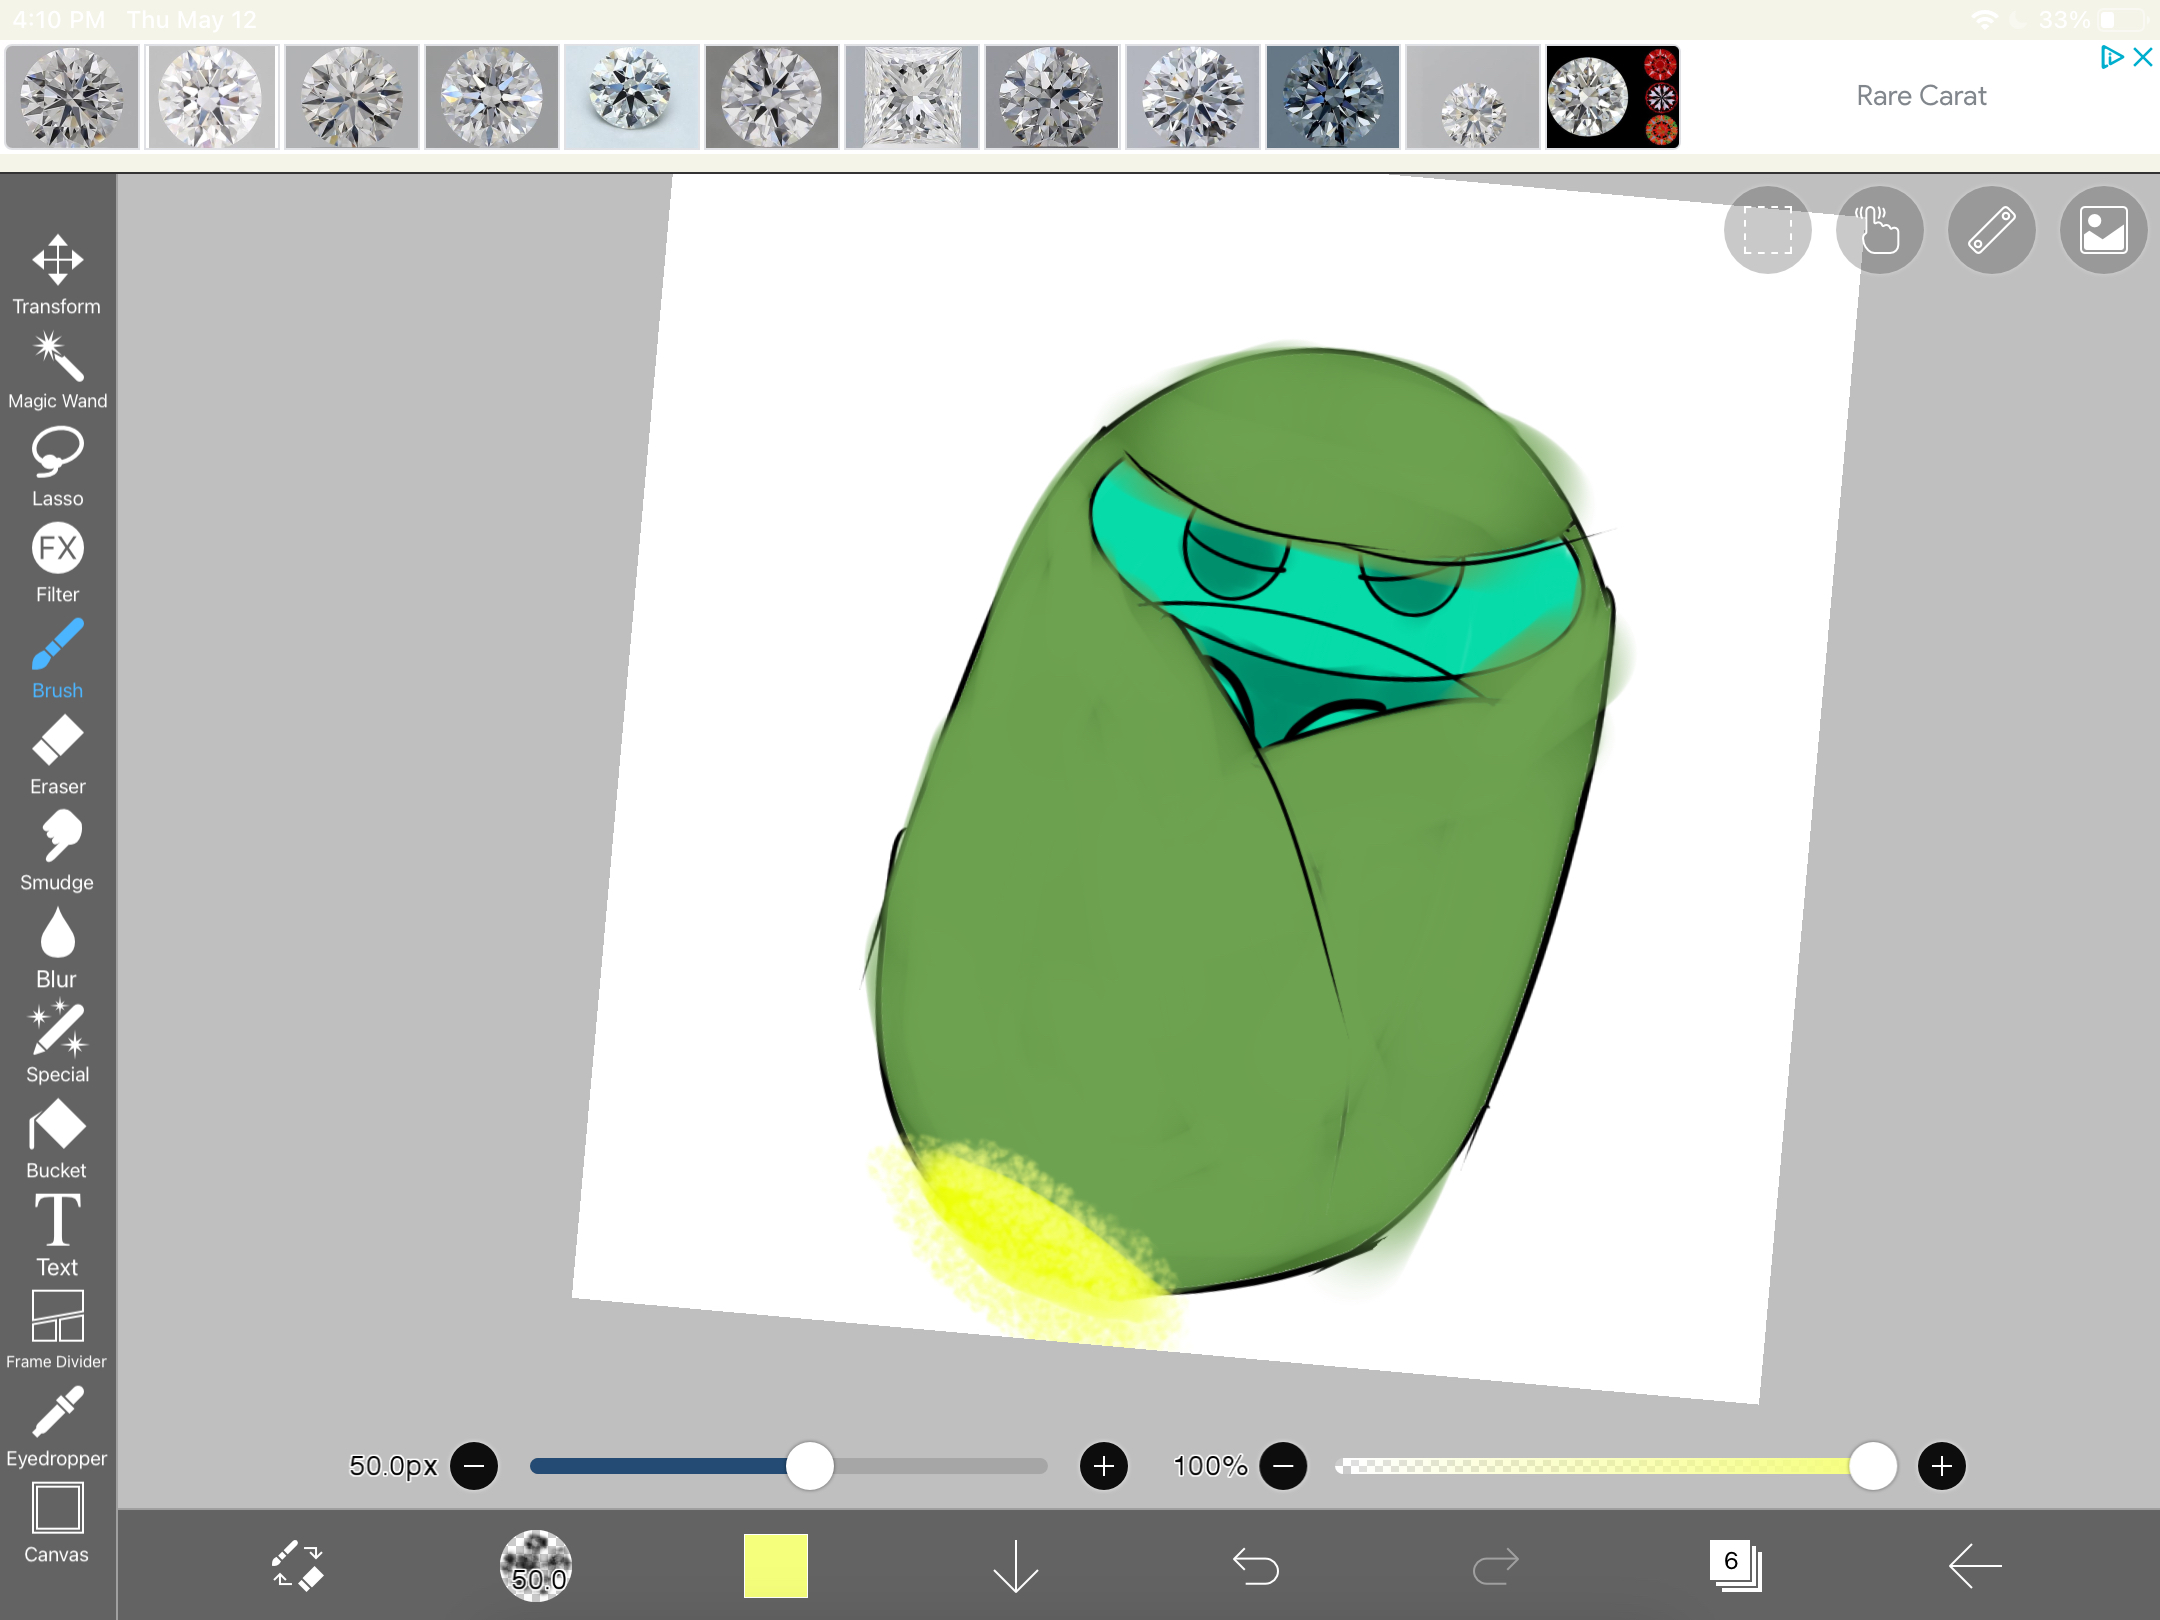This screenshot has height=1620, width=2160.
Task: Select the Bucket fill tool
Action: [57, 1139]
